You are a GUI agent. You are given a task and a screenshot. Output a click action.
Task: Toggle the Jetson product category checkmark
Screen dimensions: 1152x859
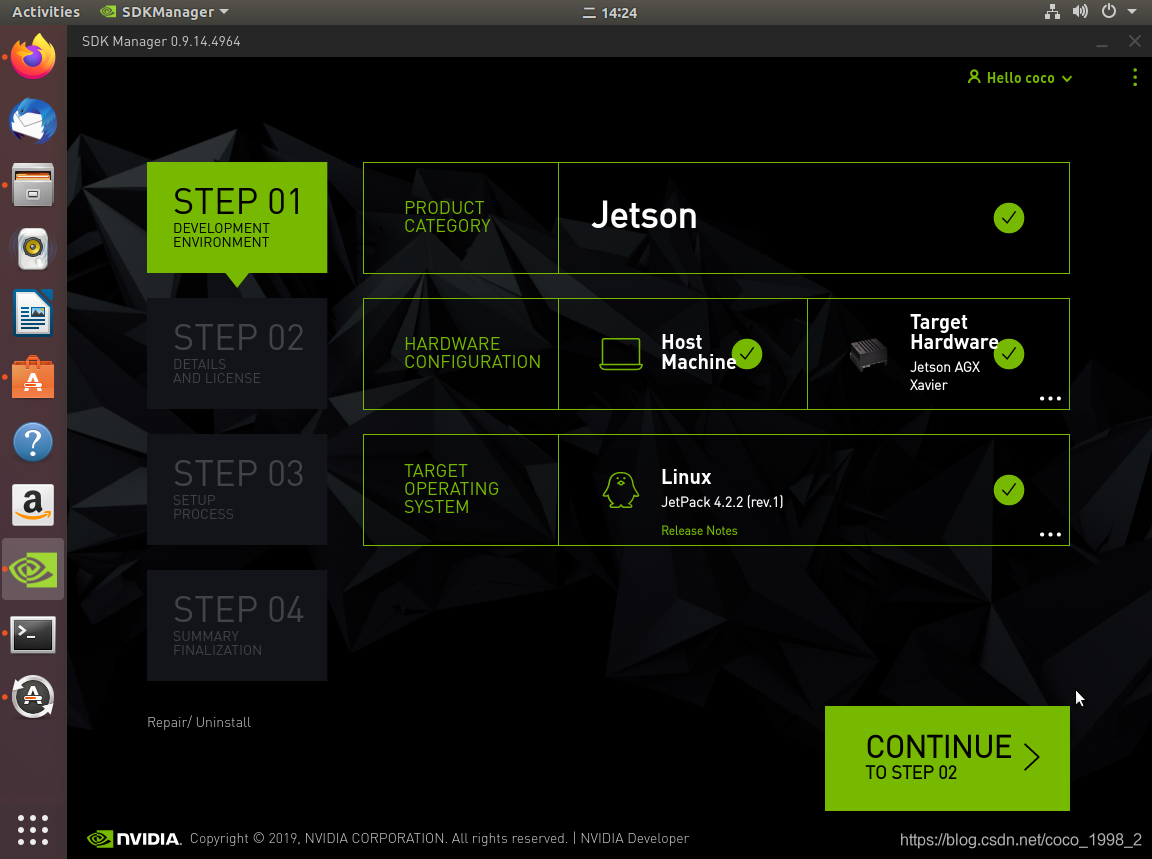pos(1009,218)
